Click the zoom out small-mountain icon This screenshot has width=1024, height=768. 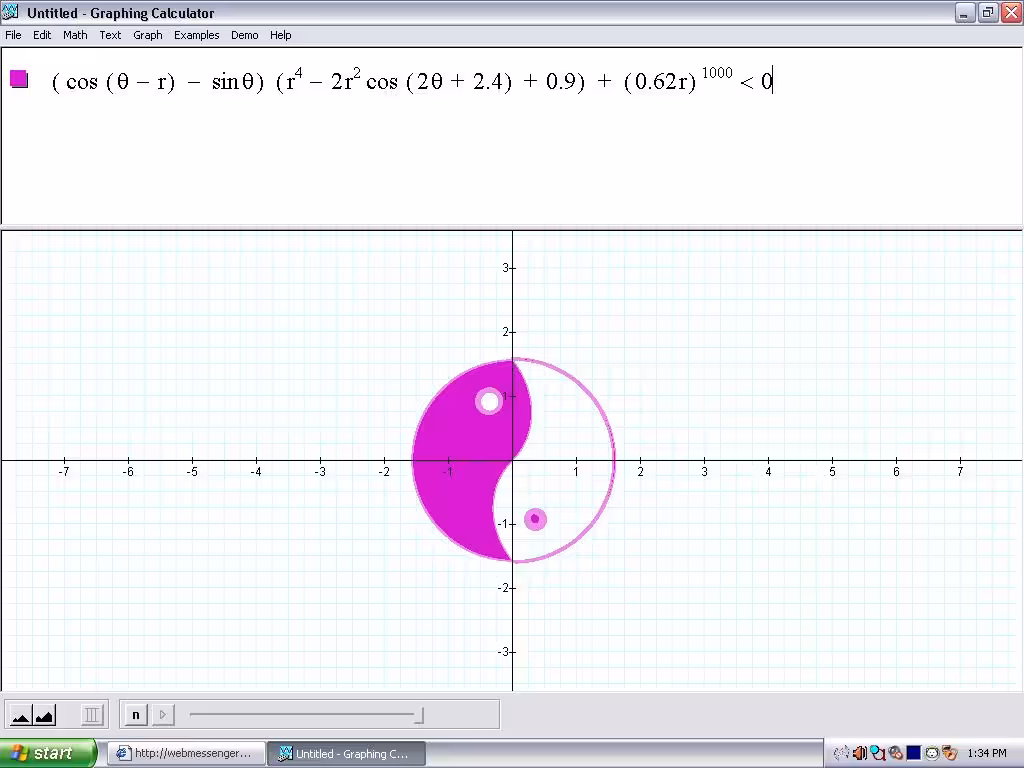(x=20, y=715)
